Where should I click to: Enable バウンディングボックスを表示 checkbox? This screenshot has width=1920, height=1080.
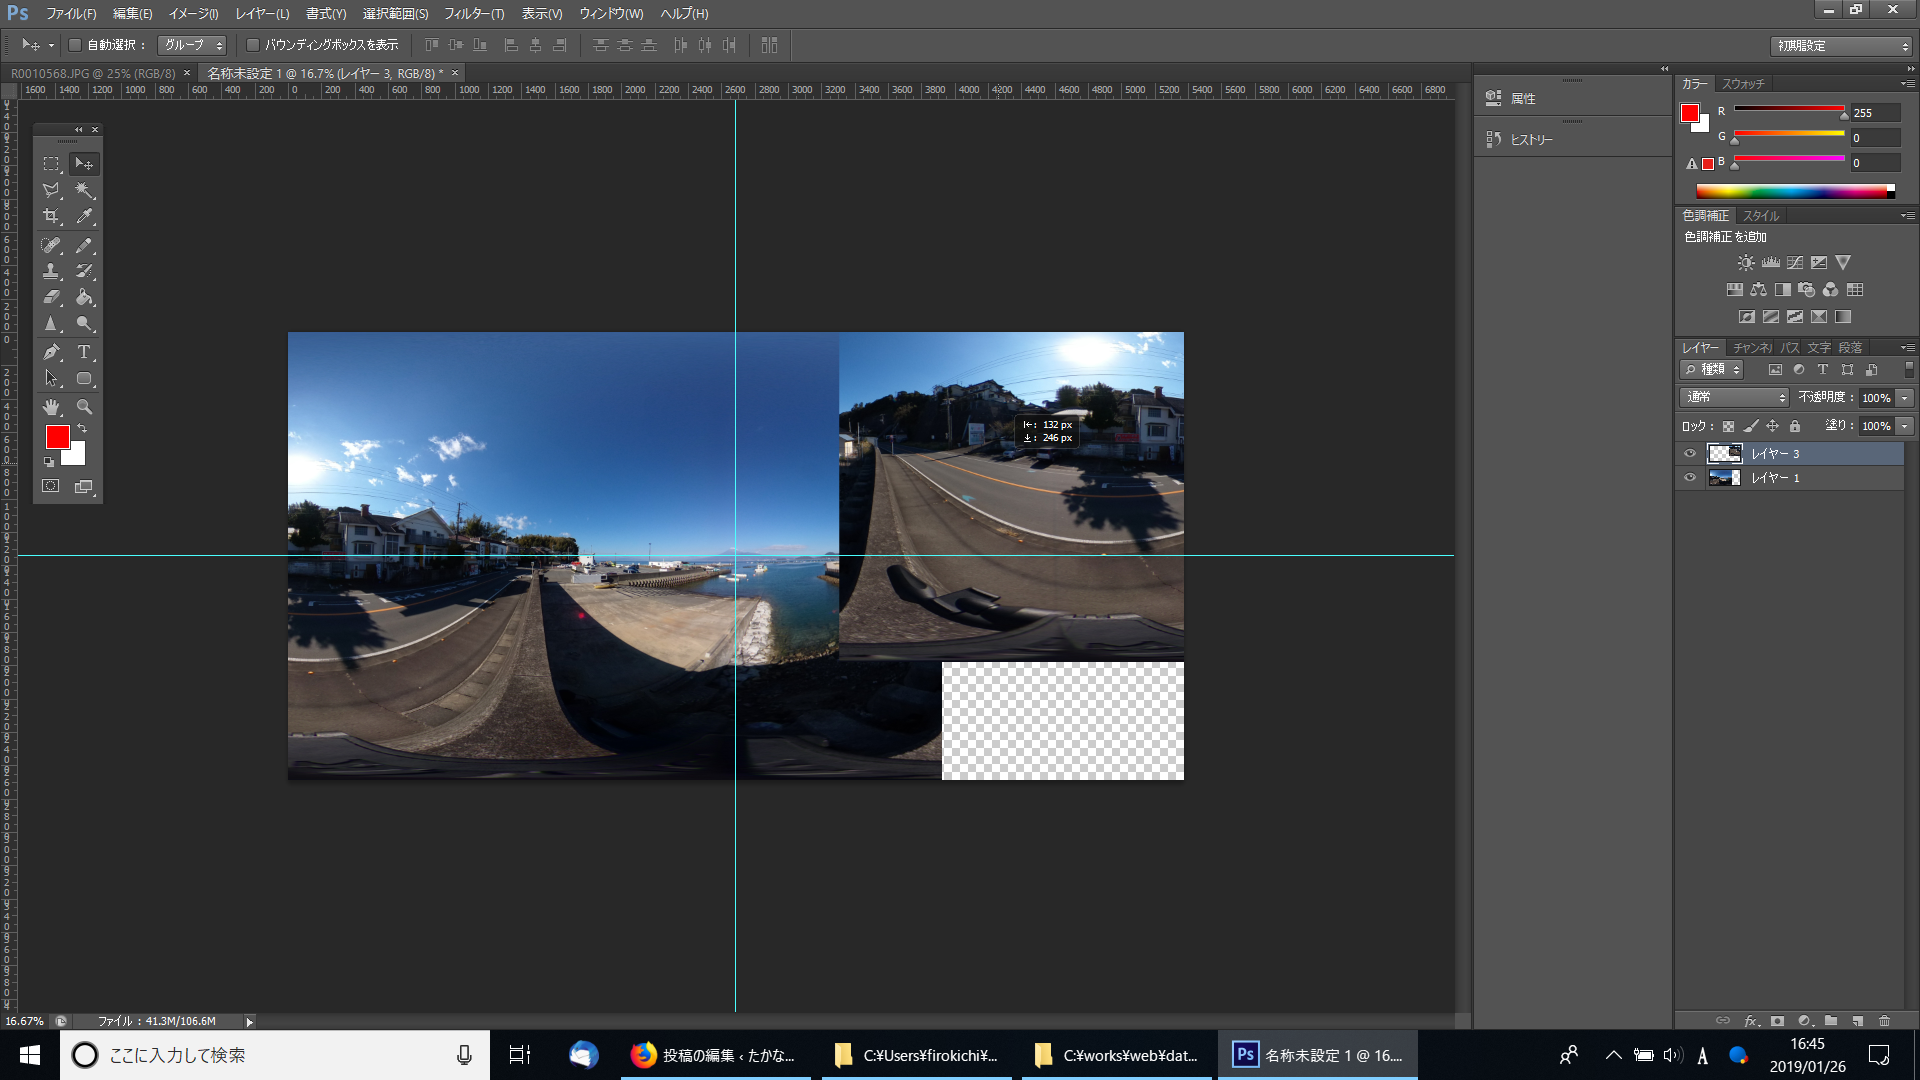point(253,45)
